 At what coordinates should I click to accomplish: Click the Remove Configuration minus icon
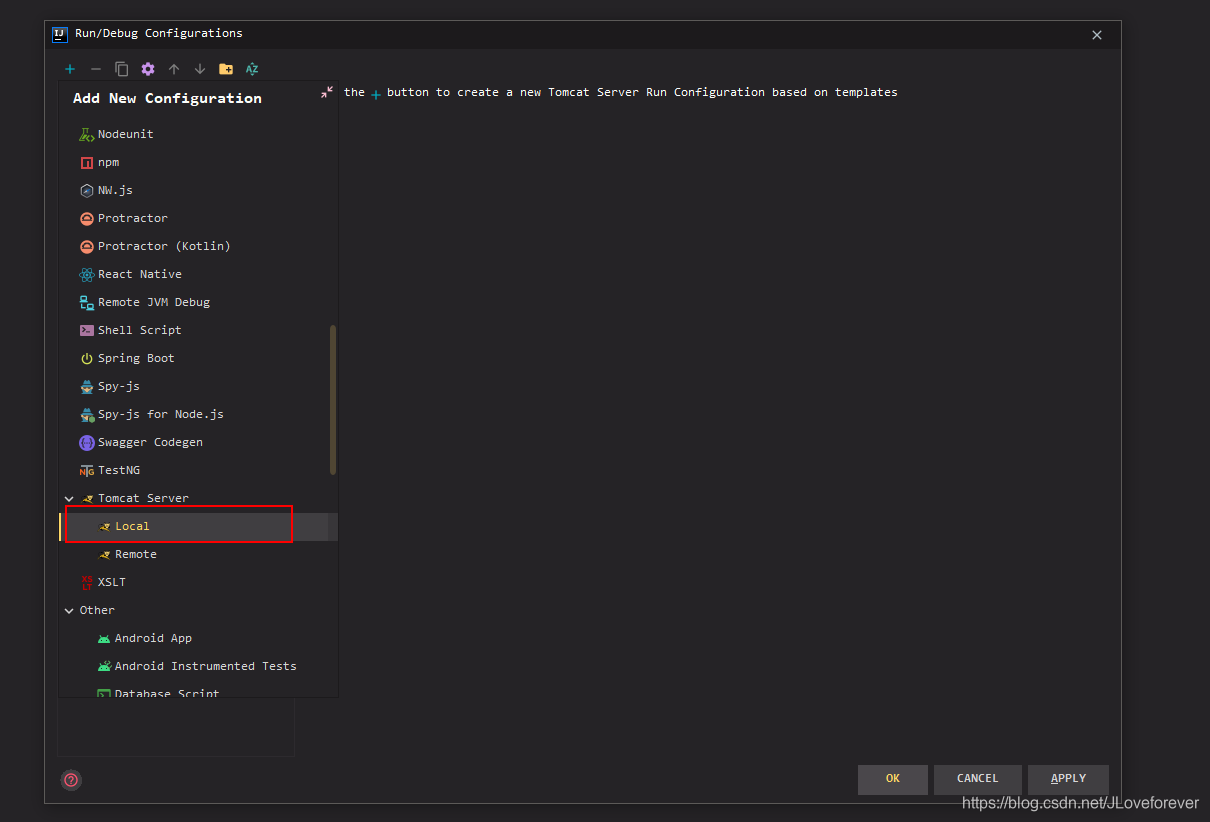pos(96,69)
